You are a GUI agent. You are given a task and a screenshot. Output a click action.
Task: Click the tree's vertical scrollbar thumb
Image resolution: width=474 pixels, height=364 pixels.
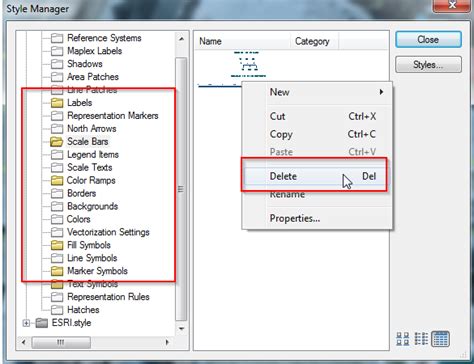pos(181,189)
